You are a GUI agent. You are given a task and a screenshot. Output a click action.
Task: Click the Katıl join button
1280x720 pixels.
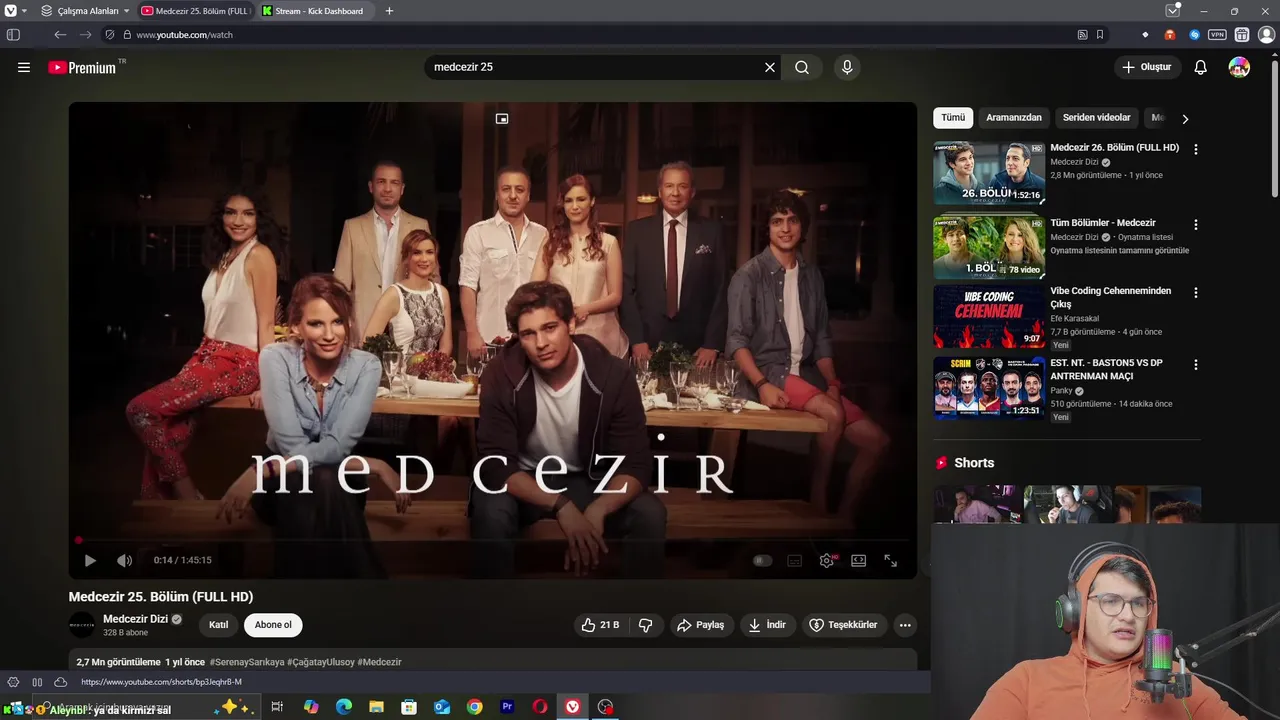218,625
